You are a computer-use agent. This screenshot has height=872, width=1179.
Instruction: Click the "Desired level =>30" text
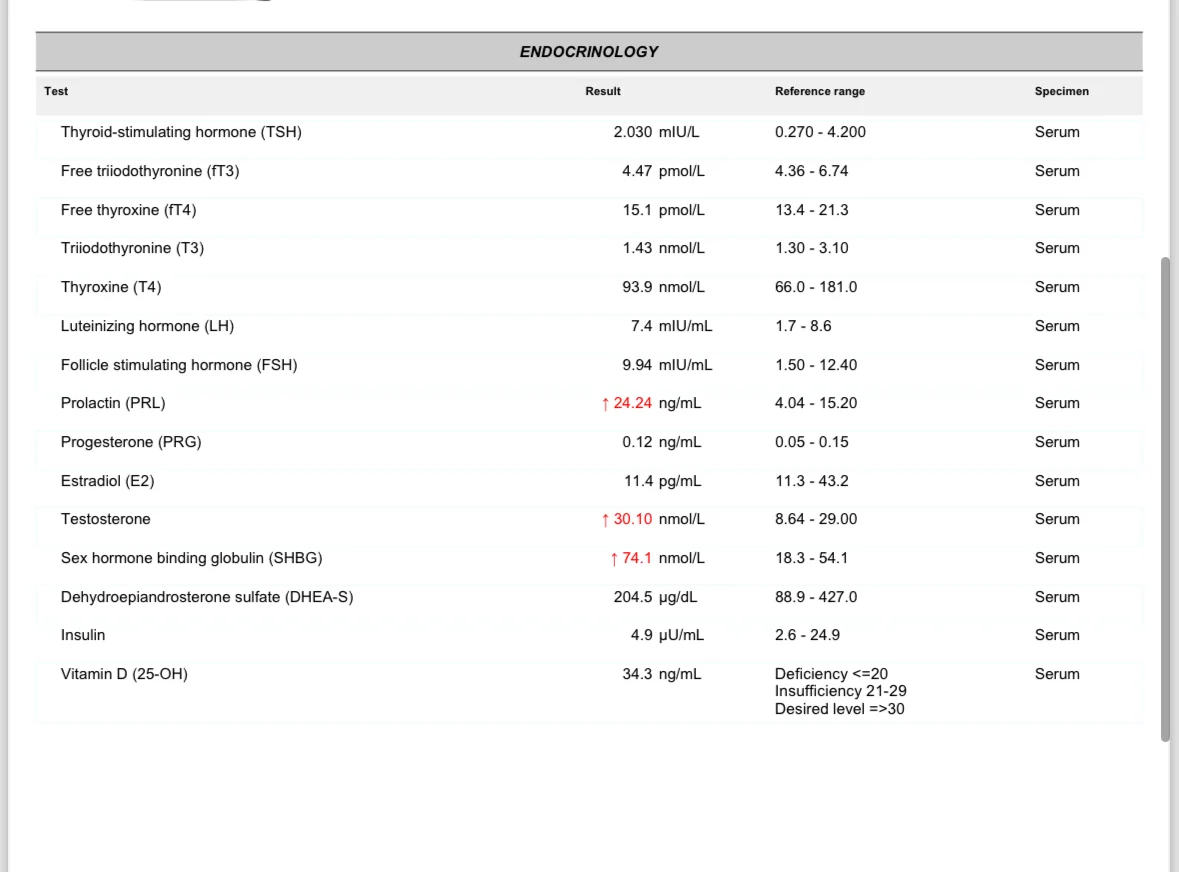pos(840,710)
